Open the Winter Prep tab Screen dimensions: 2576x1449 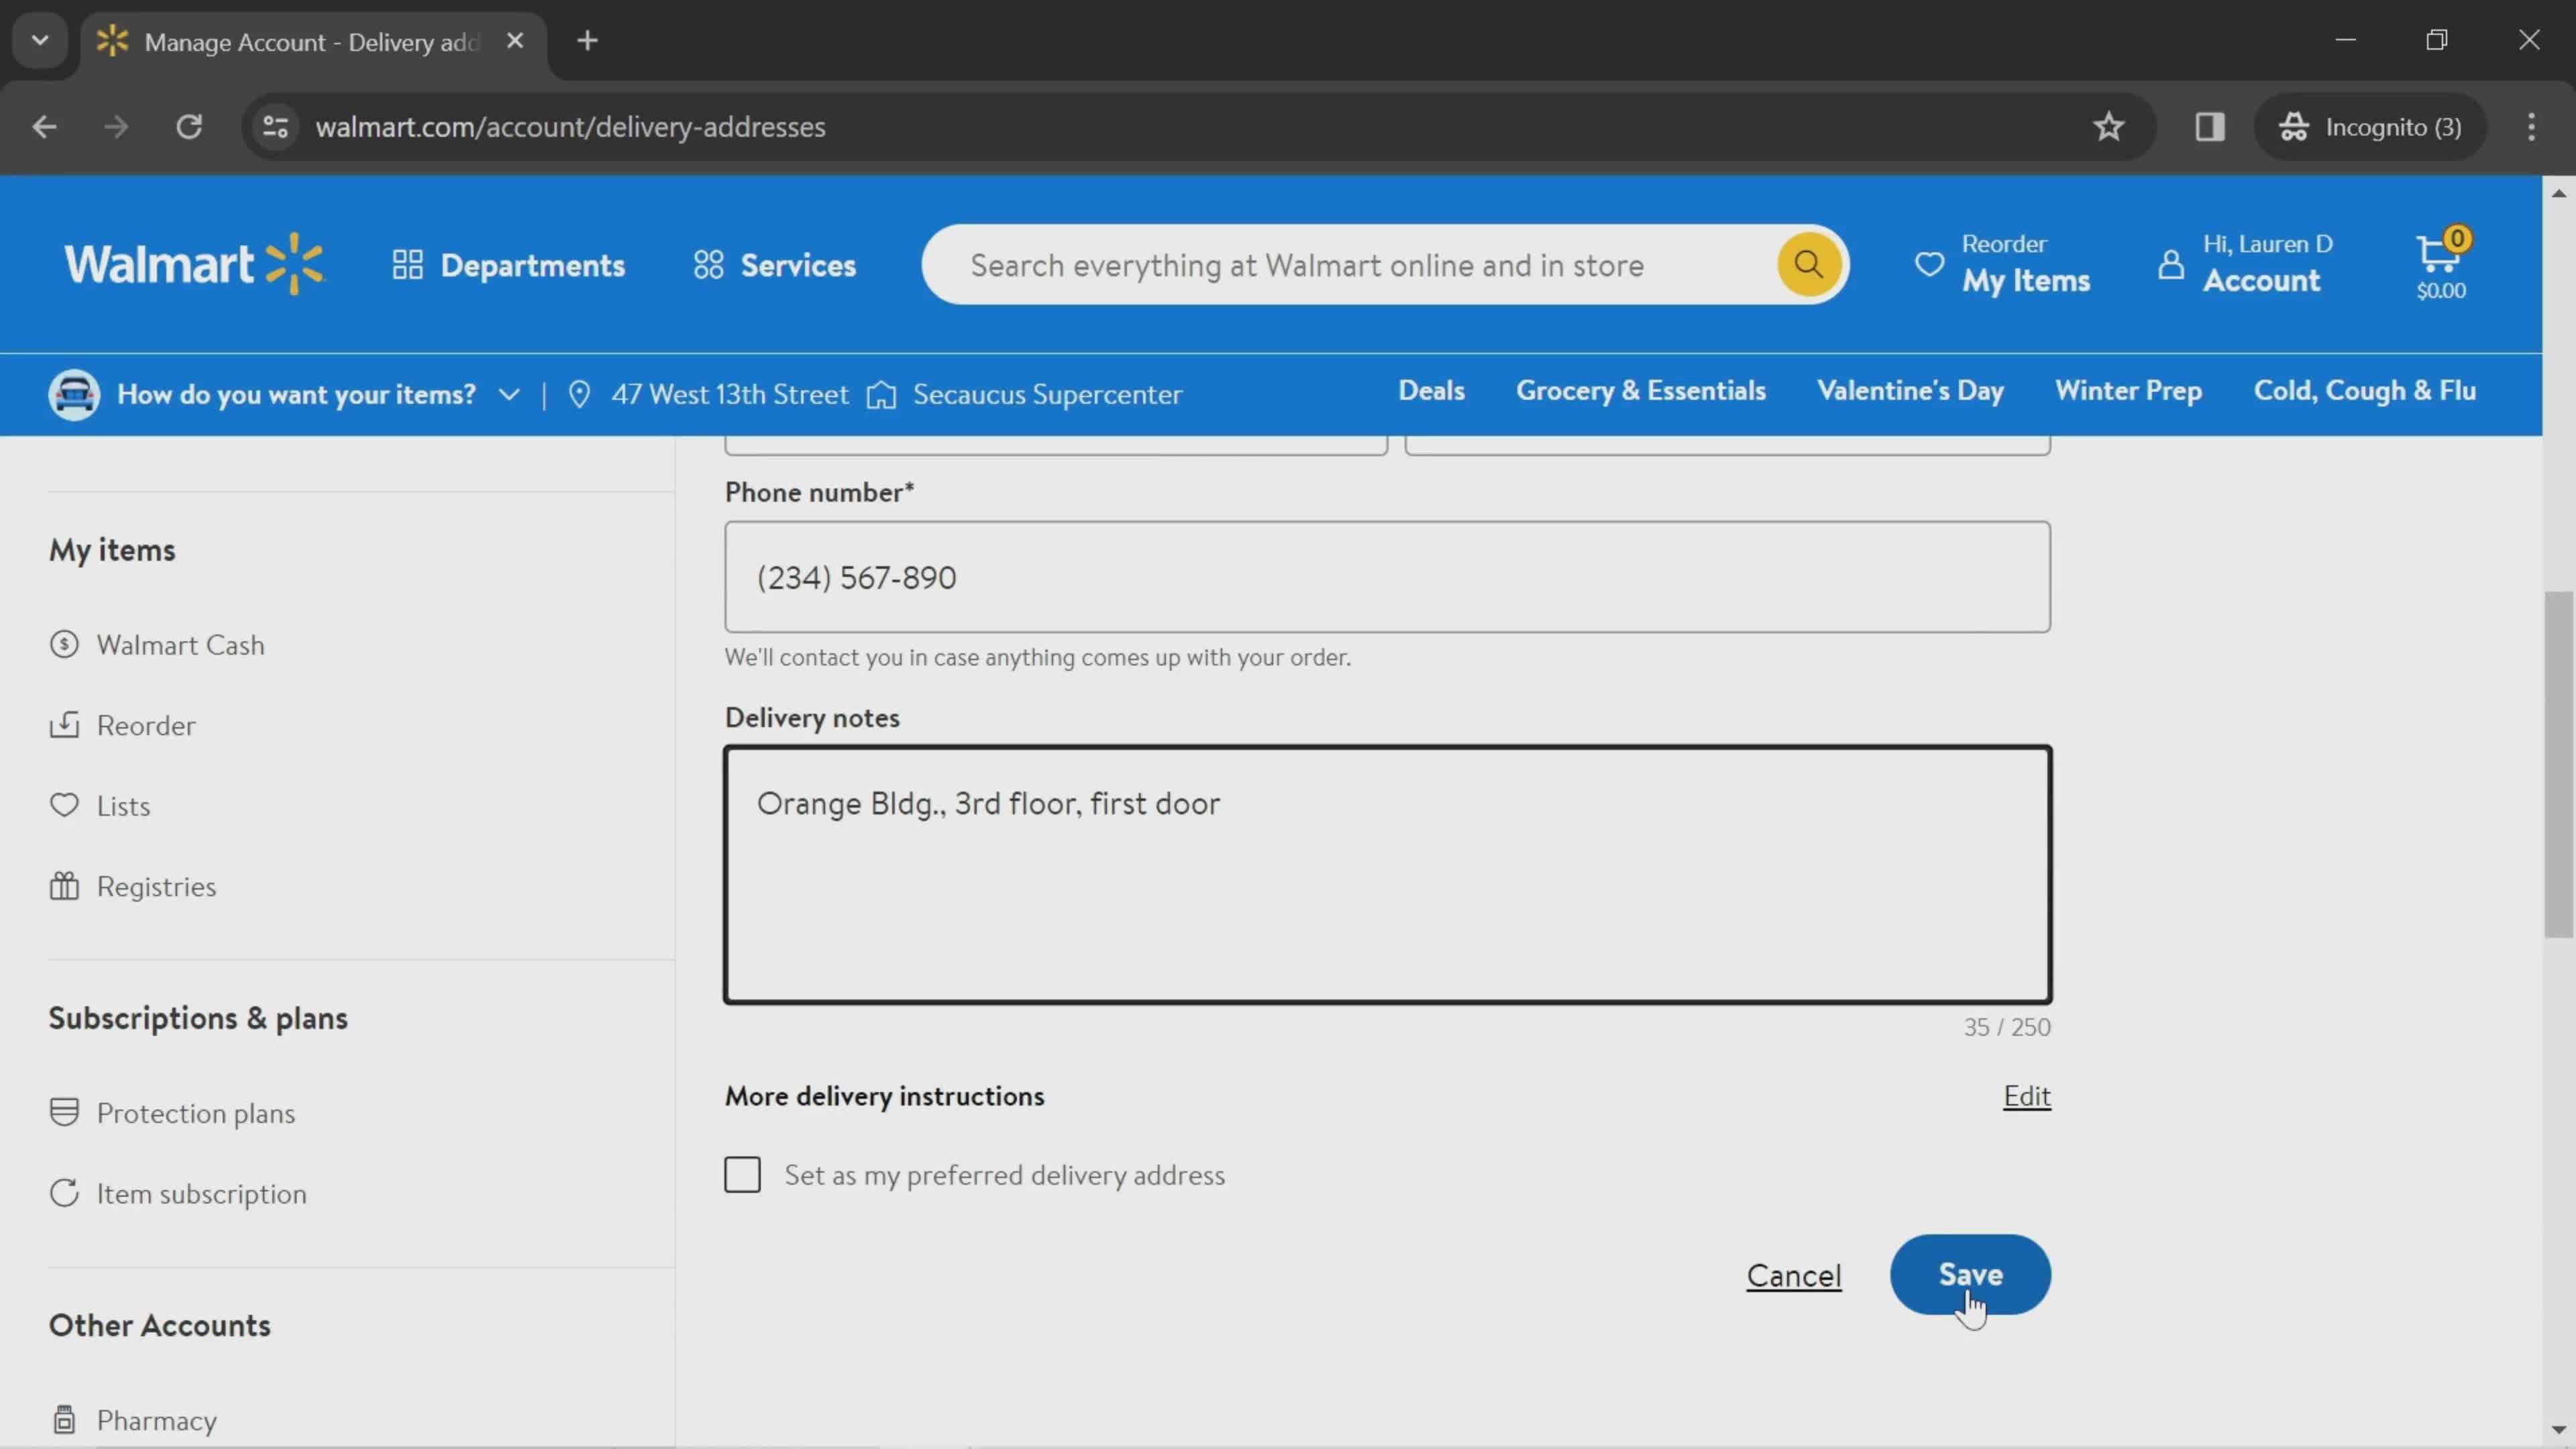(x=2128, y=391)
